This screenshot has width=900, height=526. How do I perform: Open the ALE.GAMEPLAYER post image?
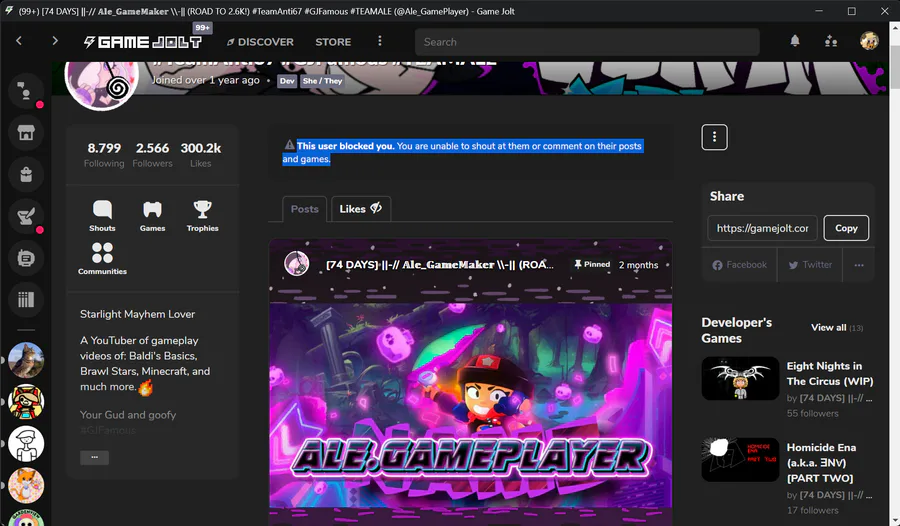coord(470,405)
